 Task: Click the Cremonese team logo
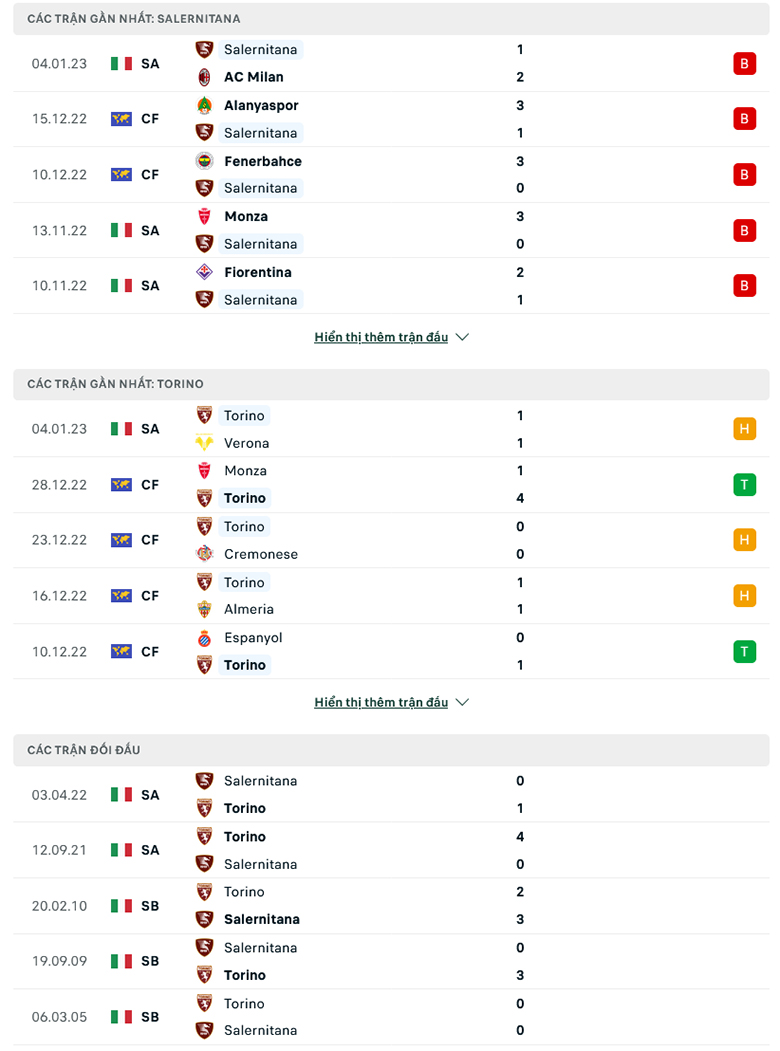(204, 554)
